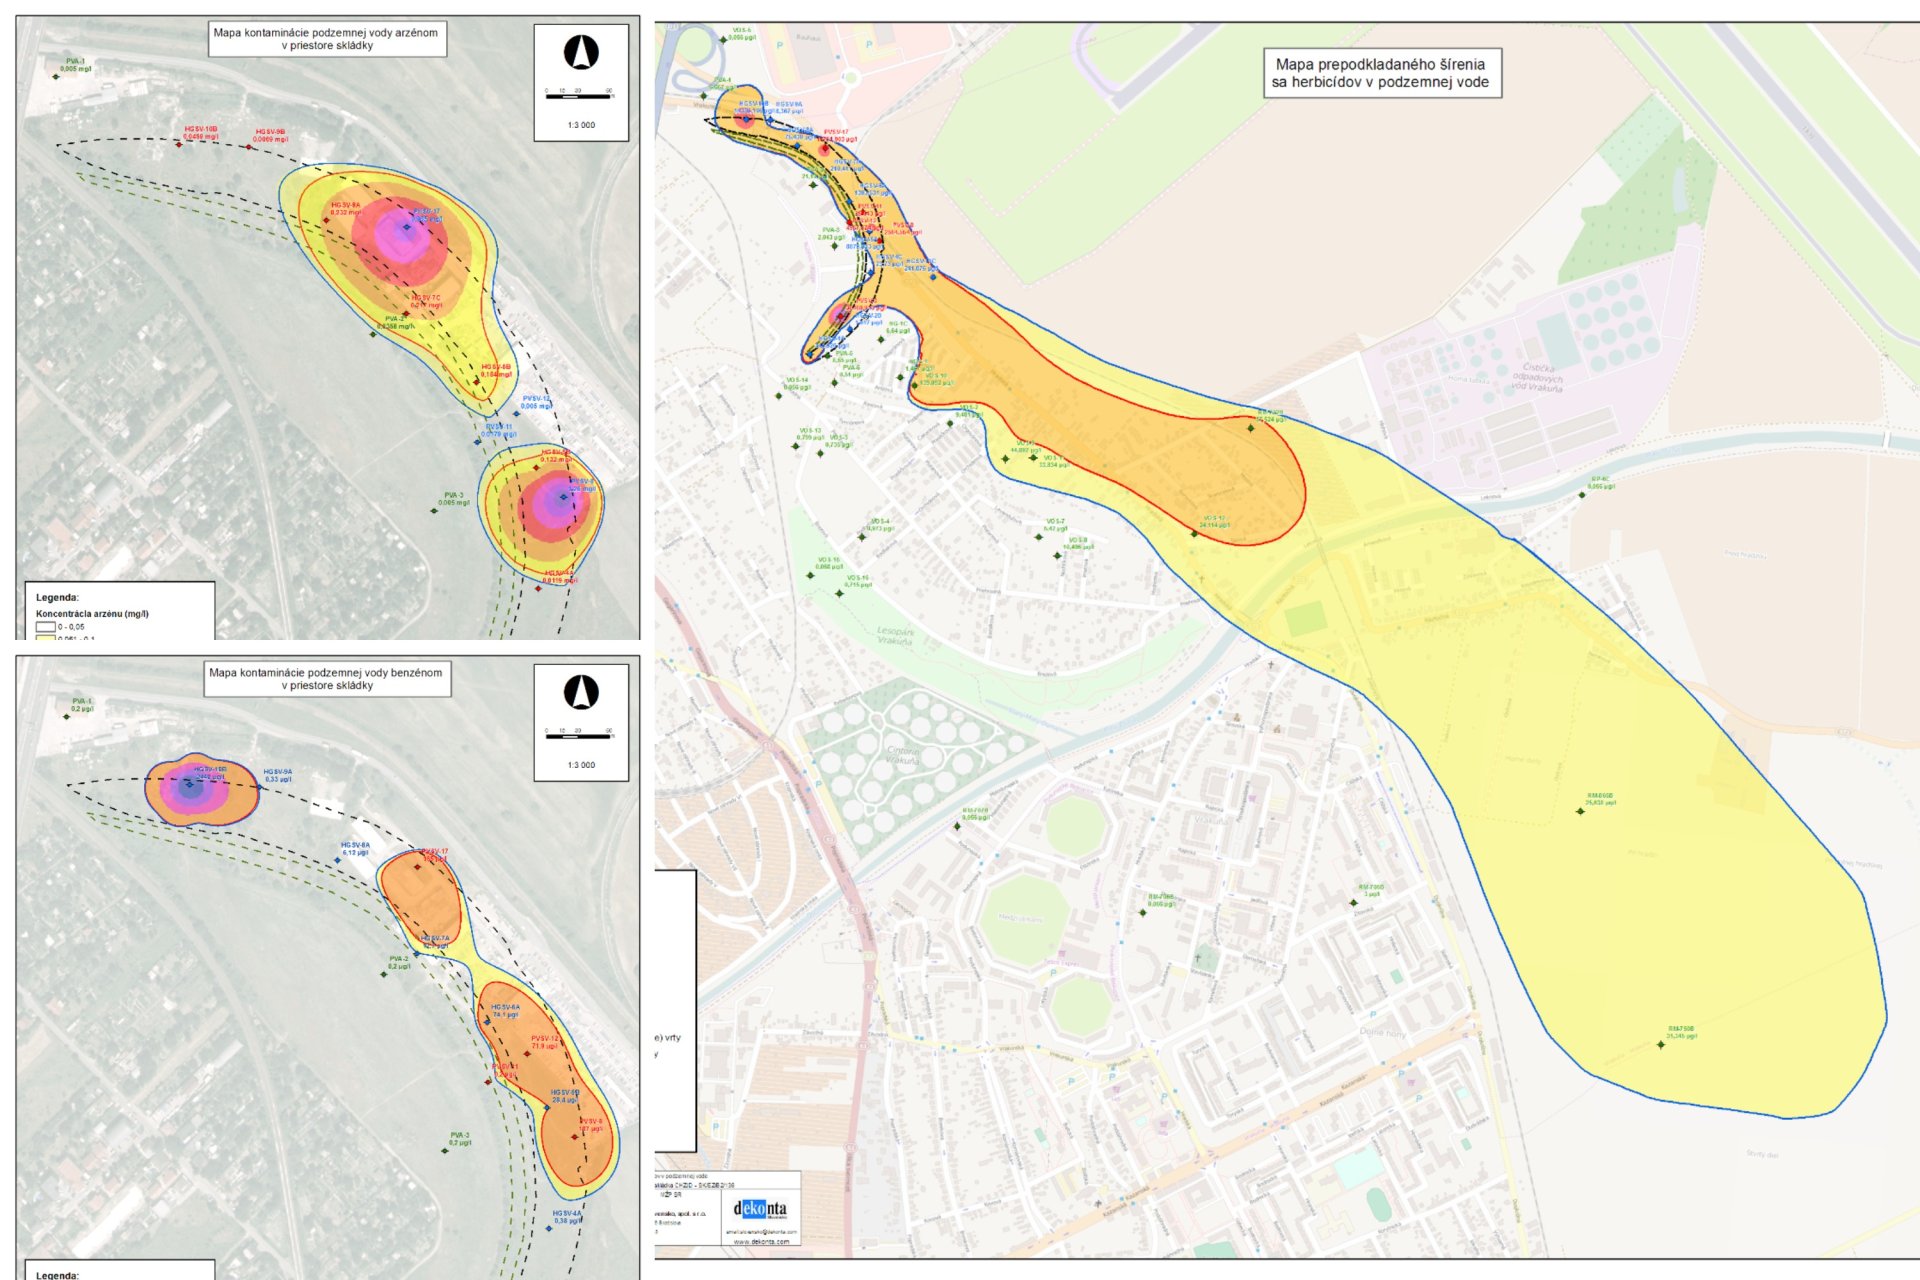Viewport: 1920px width, 1280px height.
Task: Open the www.dekonta.com link
Action: click(761, 1242)
